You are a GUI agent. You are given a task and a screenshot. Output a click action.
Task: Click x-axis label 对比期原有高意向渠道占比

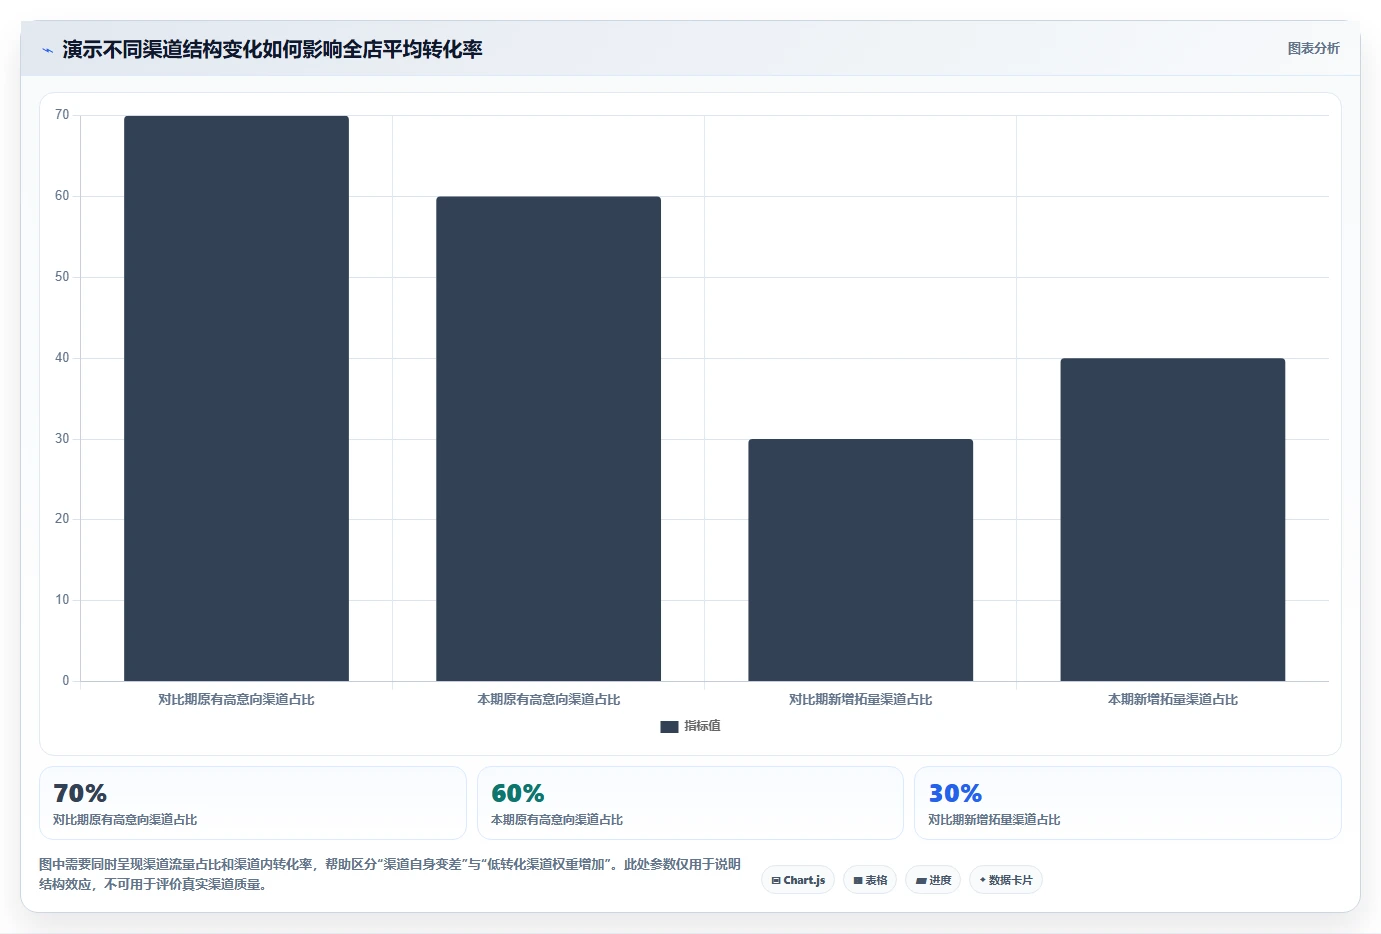coord(236,699)
